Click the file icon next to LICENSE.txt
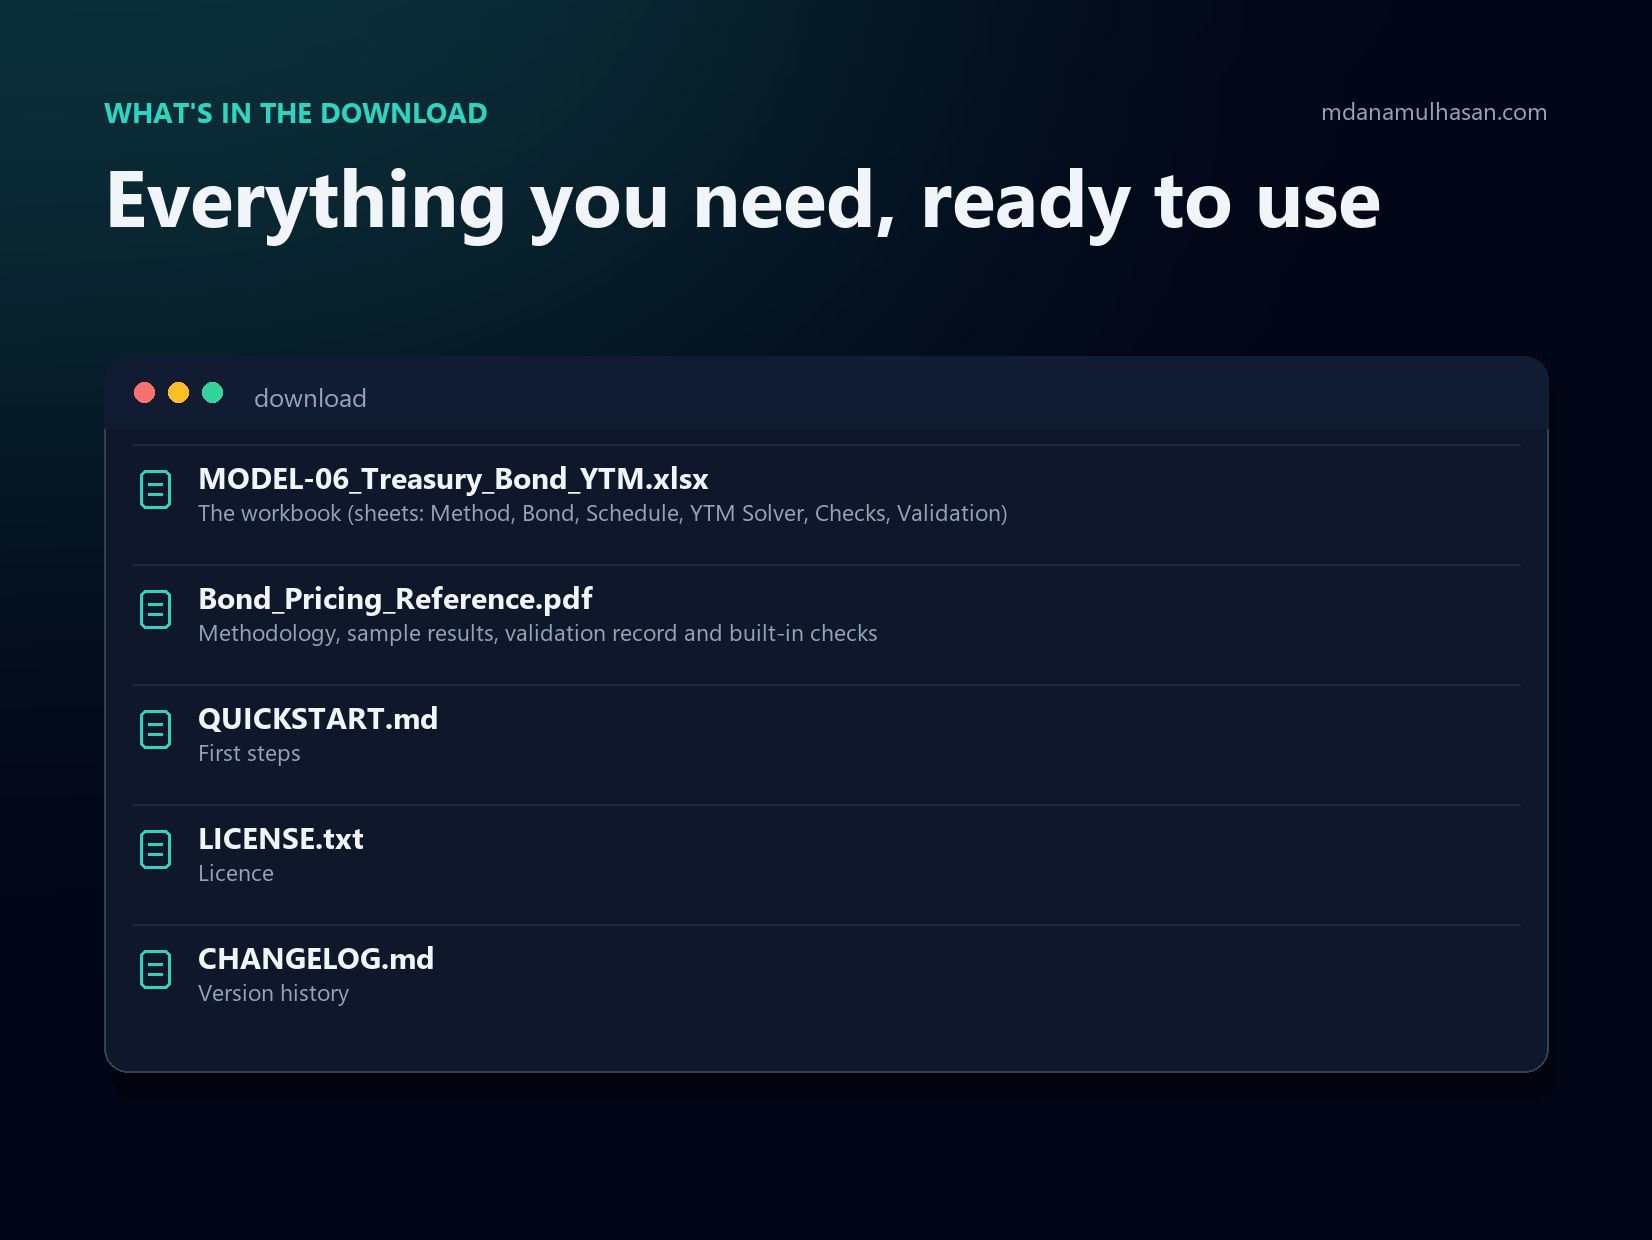This screenshot has width=1652, height=1240. (155, 849)
